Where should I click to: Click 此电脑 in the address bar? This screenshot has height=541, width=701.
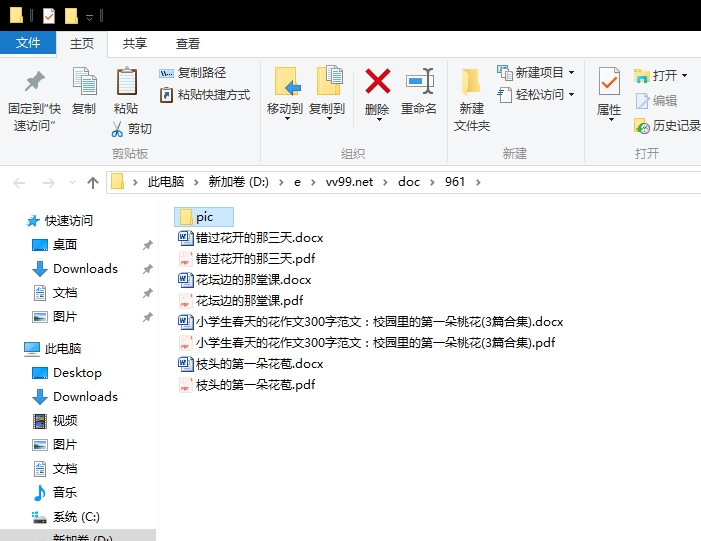click(x=166, y=182)
